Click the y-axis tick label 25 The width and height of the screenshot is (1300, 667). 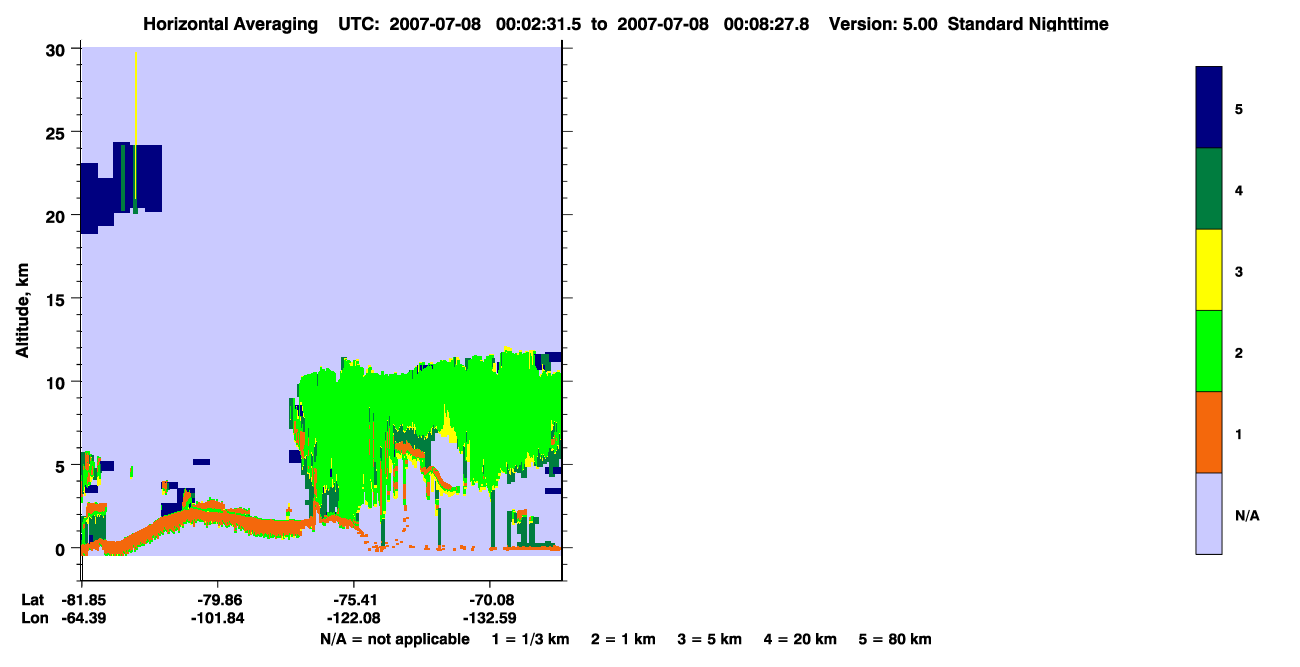click(57, 133)
